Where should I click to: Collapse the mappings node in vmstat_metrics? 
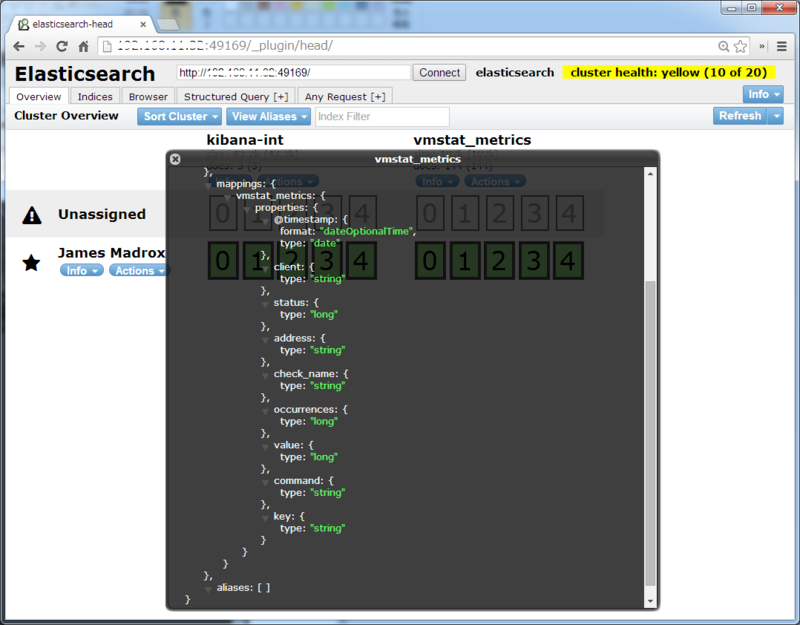click(207, 184)
